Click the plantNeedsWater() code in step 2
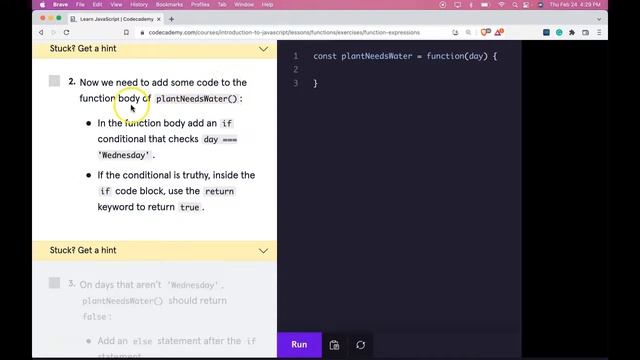640x360 pixels. (x=196, y=99)
